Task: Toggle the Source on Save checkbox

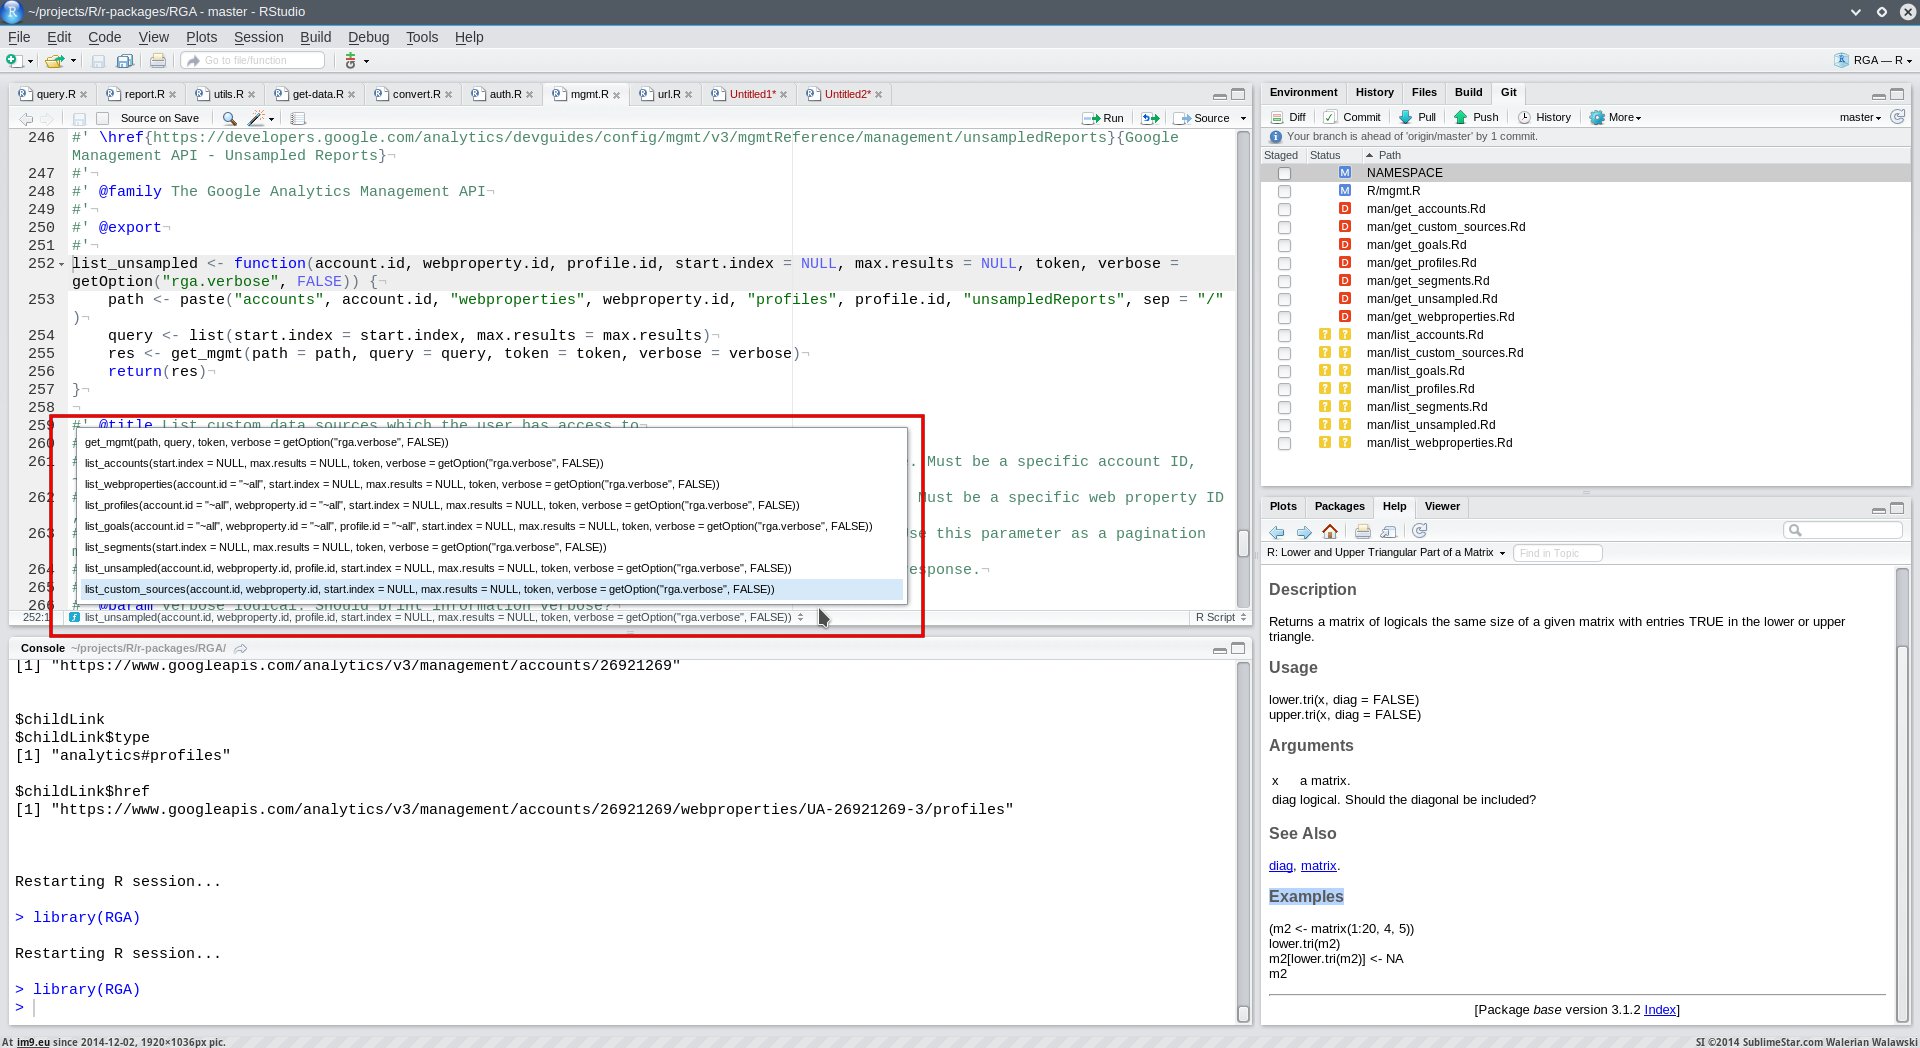Action: [102, 118]
